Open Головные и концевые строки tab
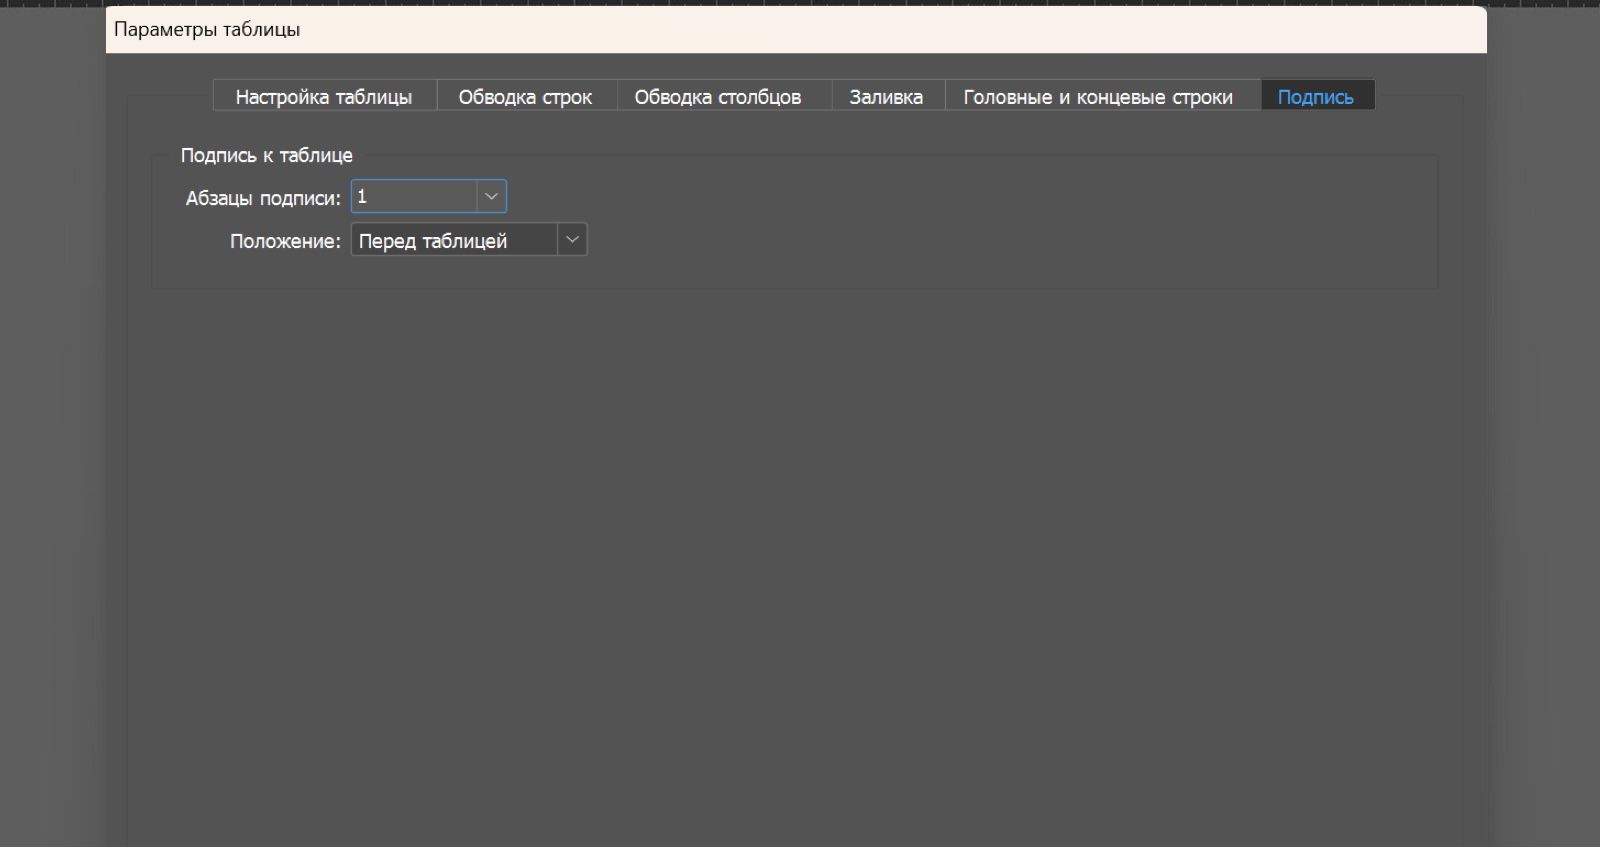 click(x=1098, y=97)
